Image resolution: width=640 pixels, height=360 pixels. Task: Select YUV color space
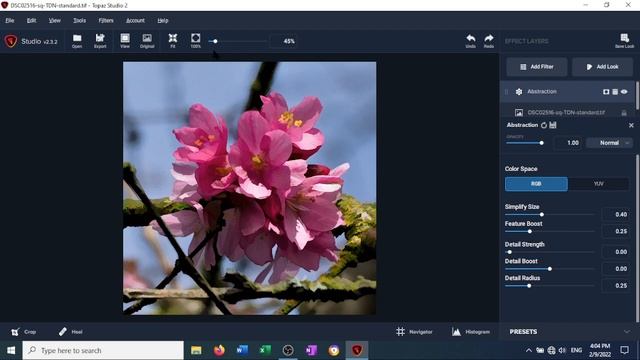click(x=598, y=184)
